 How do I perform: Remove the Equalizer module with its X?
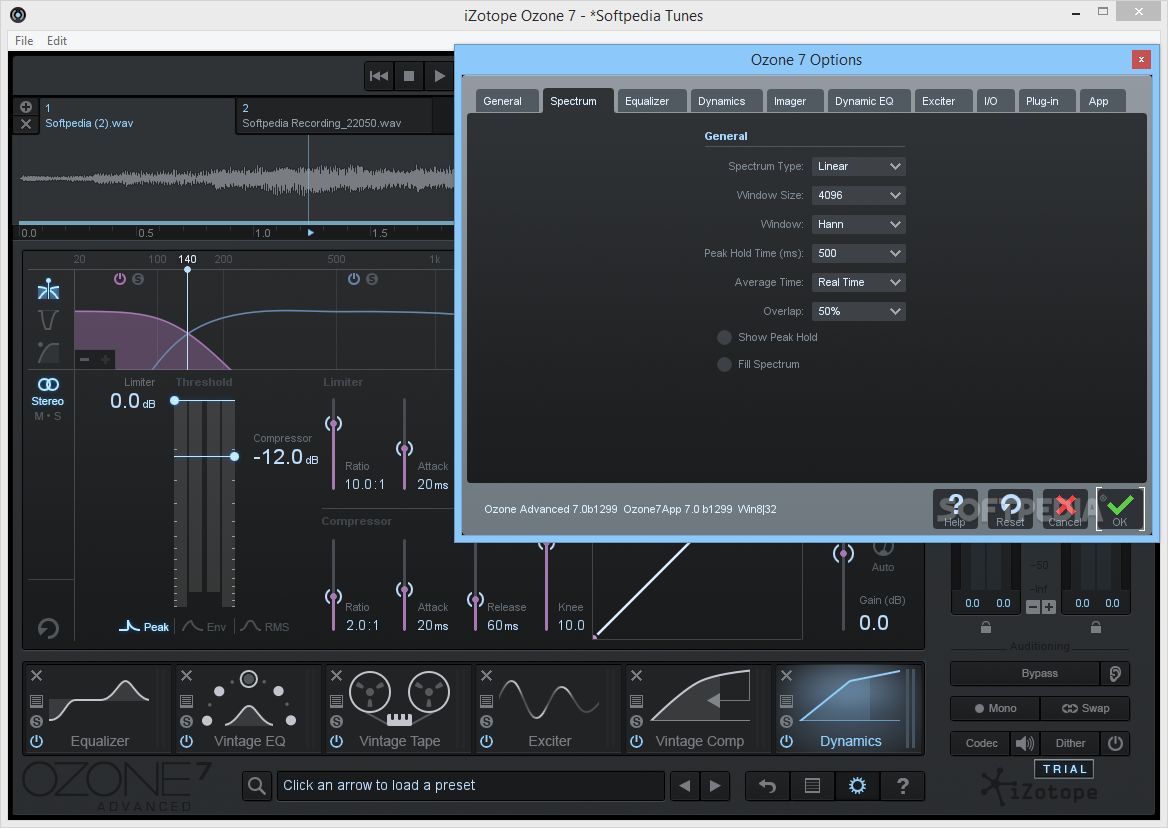coord(36,676)
